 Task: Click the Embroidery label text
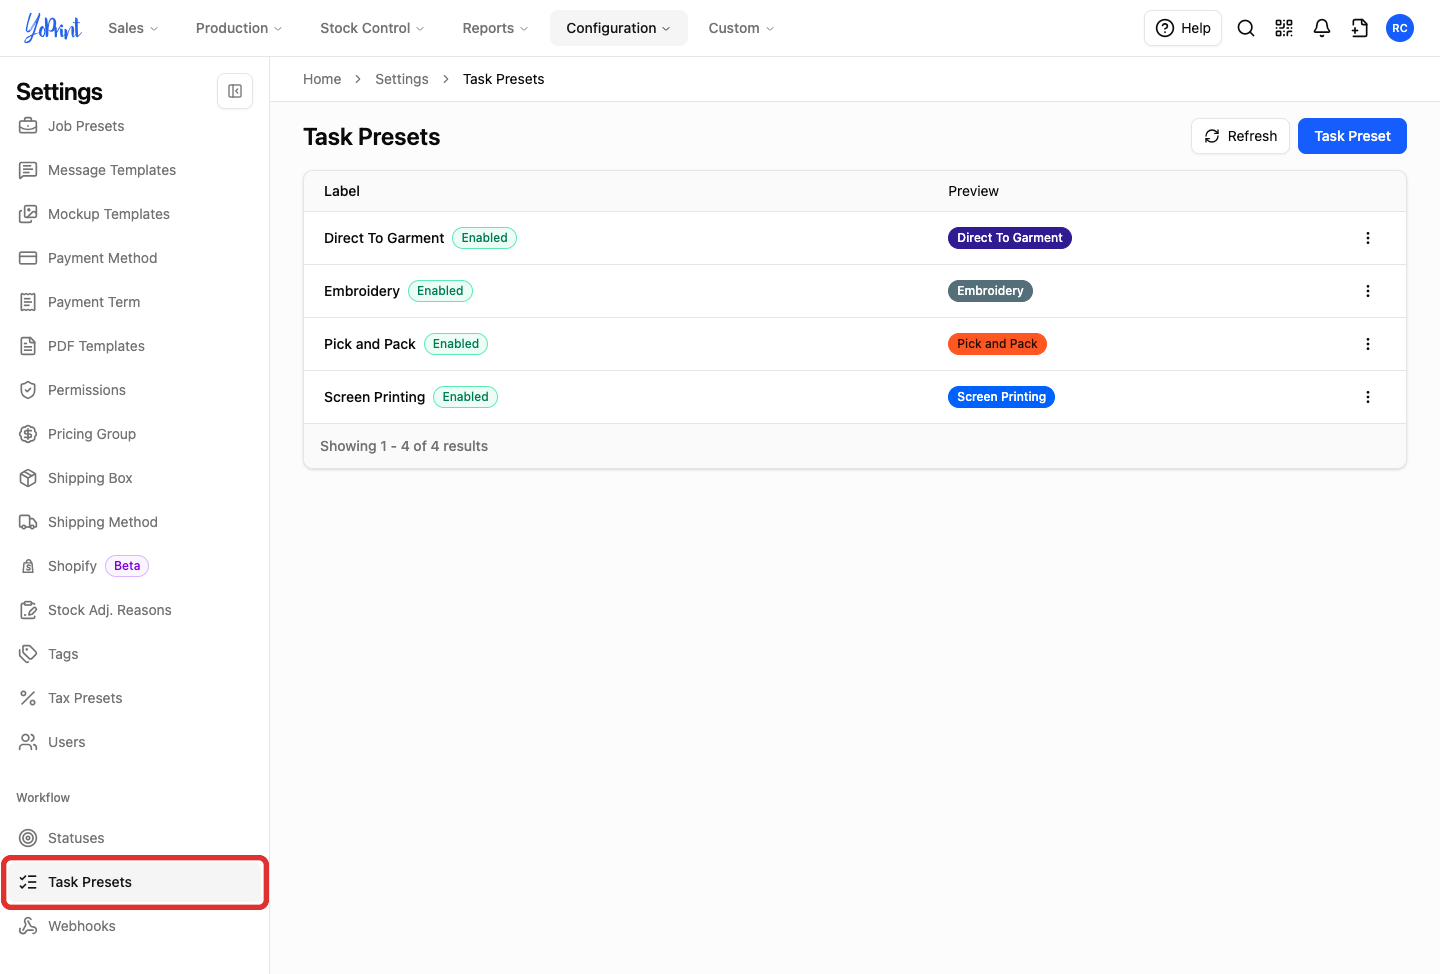(362, 291)
